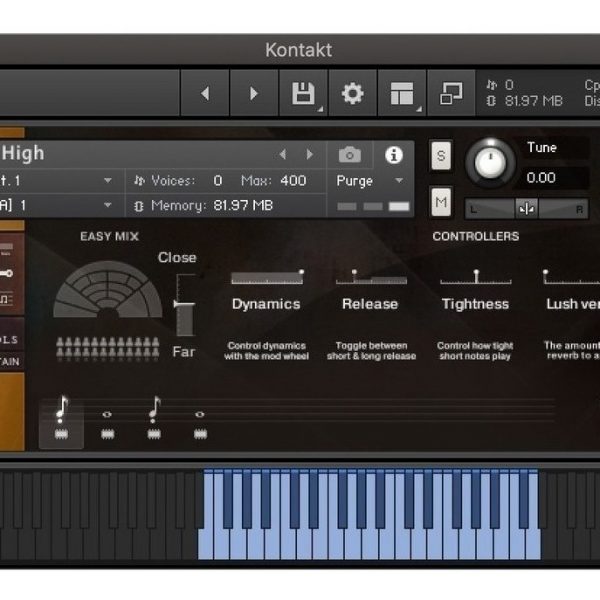The height and width of the screenshot is (600, 600).
Task: Click the Dynamics slider
Action: (267, 277)
